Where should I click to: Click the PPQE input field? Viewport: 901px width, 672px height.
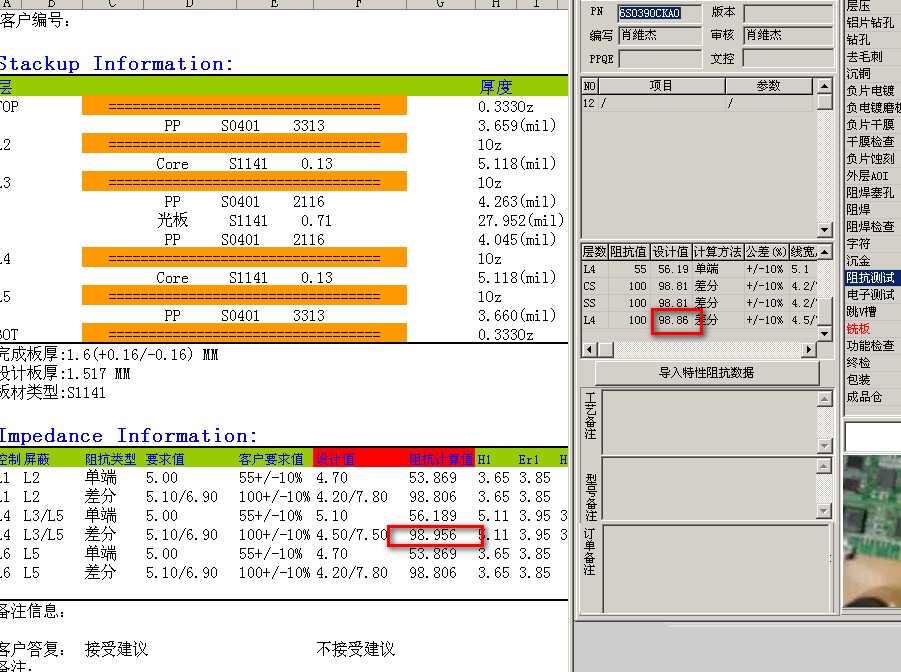(660, 59)
